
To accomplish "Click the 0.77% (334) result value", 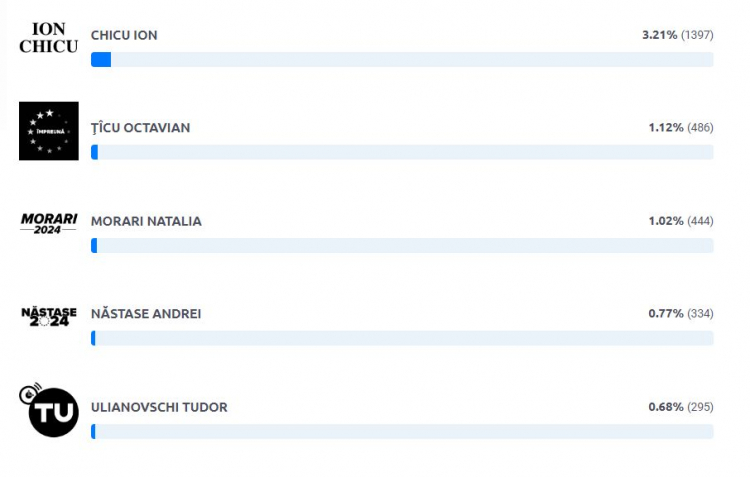I will coord(681,314).
